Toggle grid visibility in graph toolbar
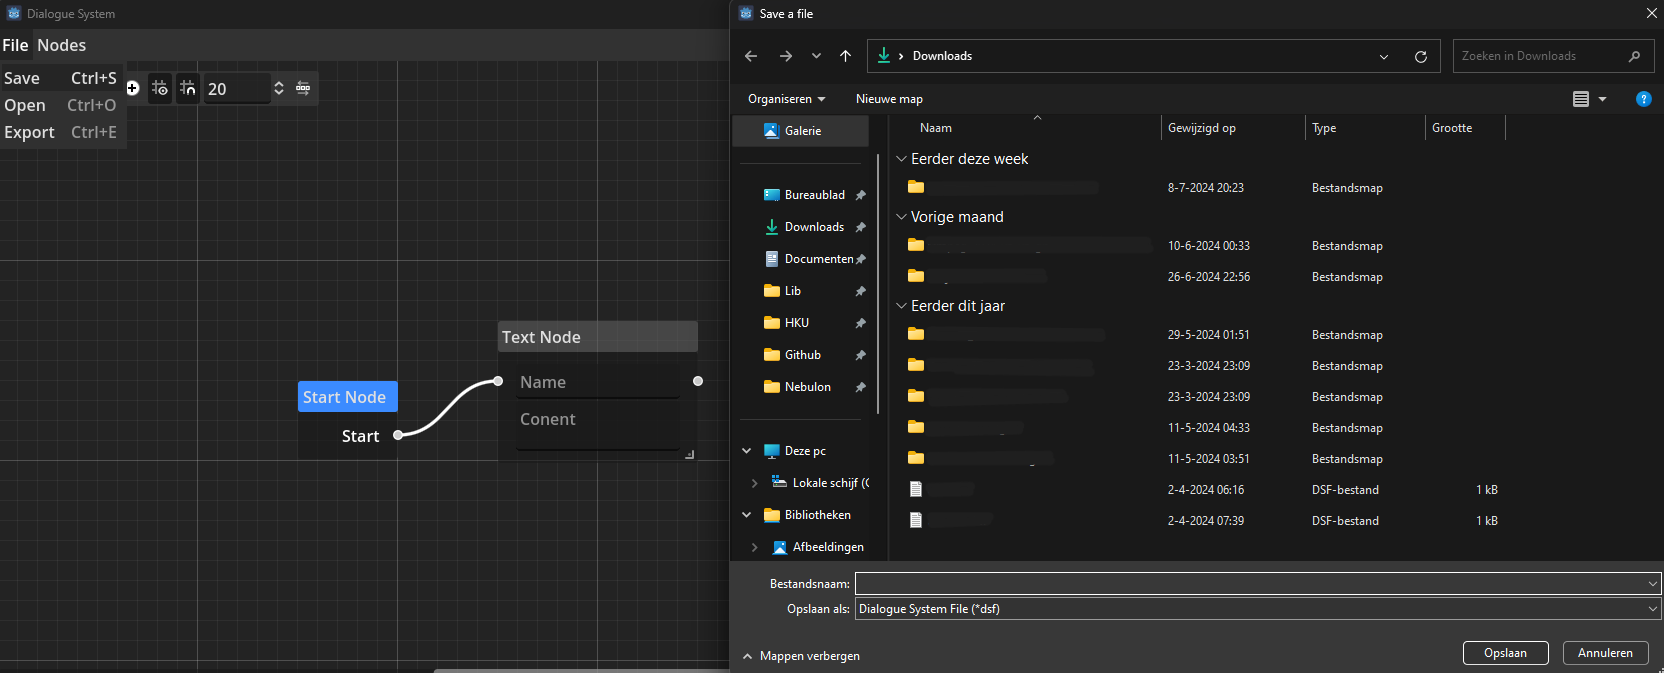The height and width of the screenshot is (673, 1664). (160, 88)
